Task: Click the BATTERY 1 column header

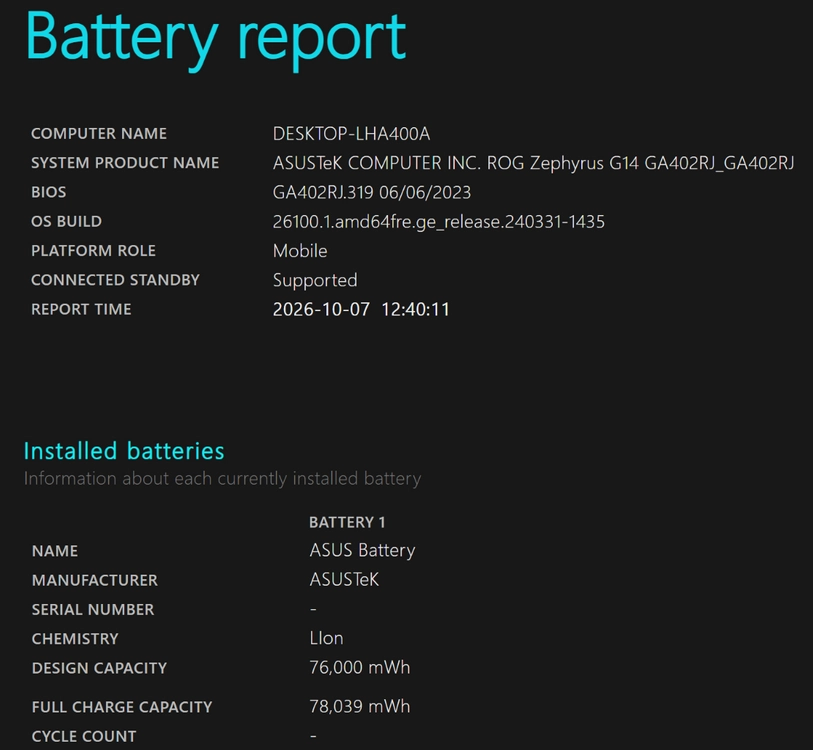Action: 347,522
